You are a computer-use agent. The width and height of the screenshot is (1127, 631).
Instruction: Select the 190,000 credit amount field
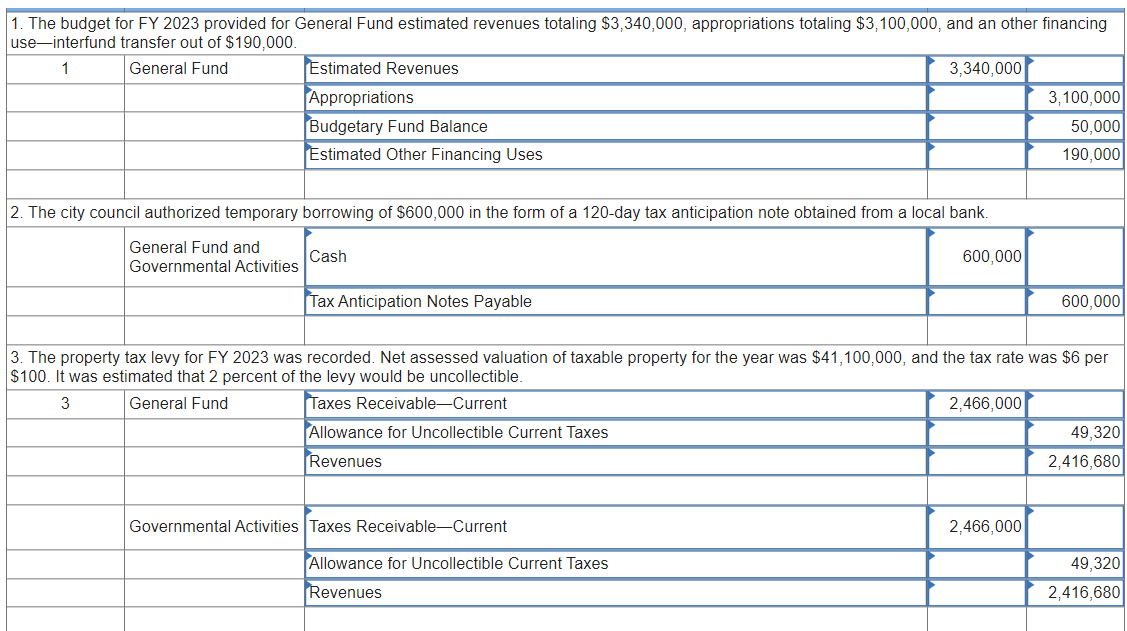(x=1074, y=155)
